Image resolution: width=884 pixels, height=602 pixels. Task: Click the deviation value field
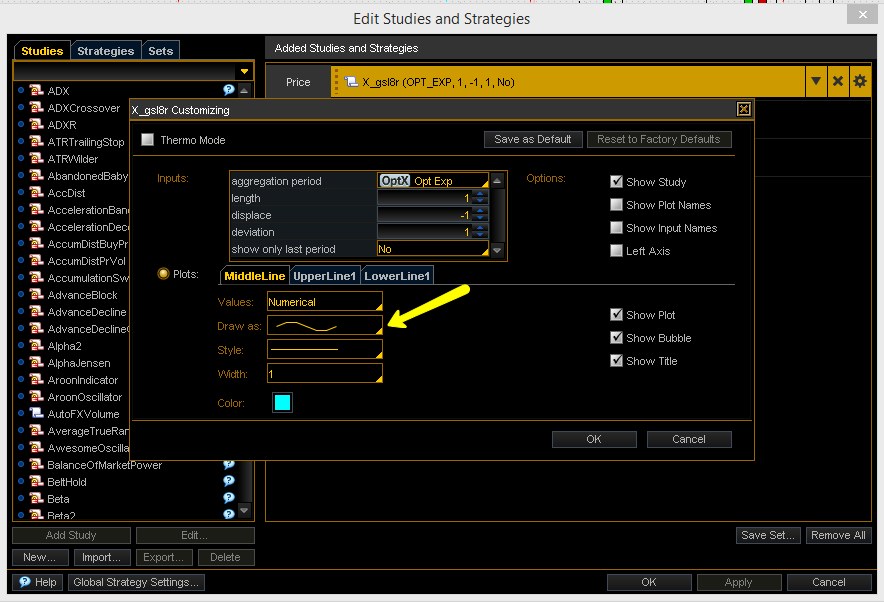click(x=425, y=232)
